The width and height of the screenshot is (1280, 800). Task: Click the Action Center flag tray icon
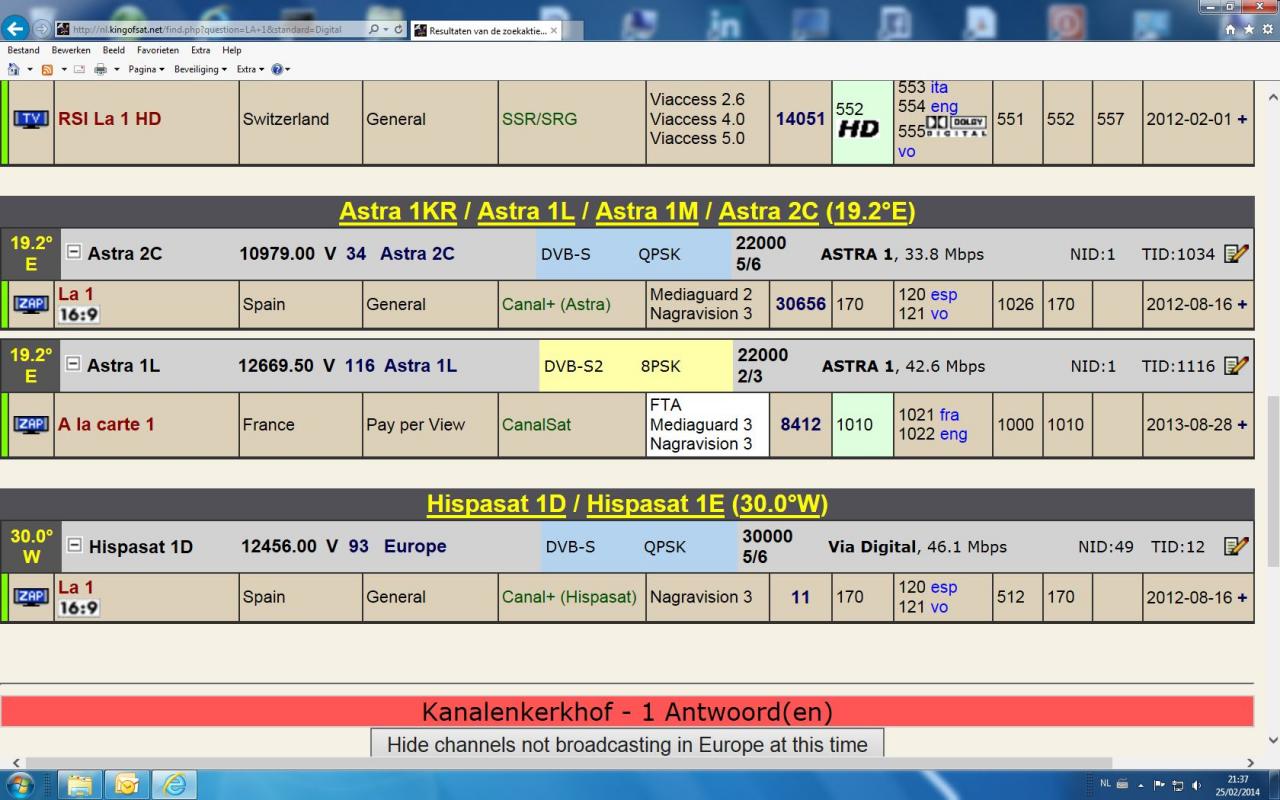pos(1160,785)
